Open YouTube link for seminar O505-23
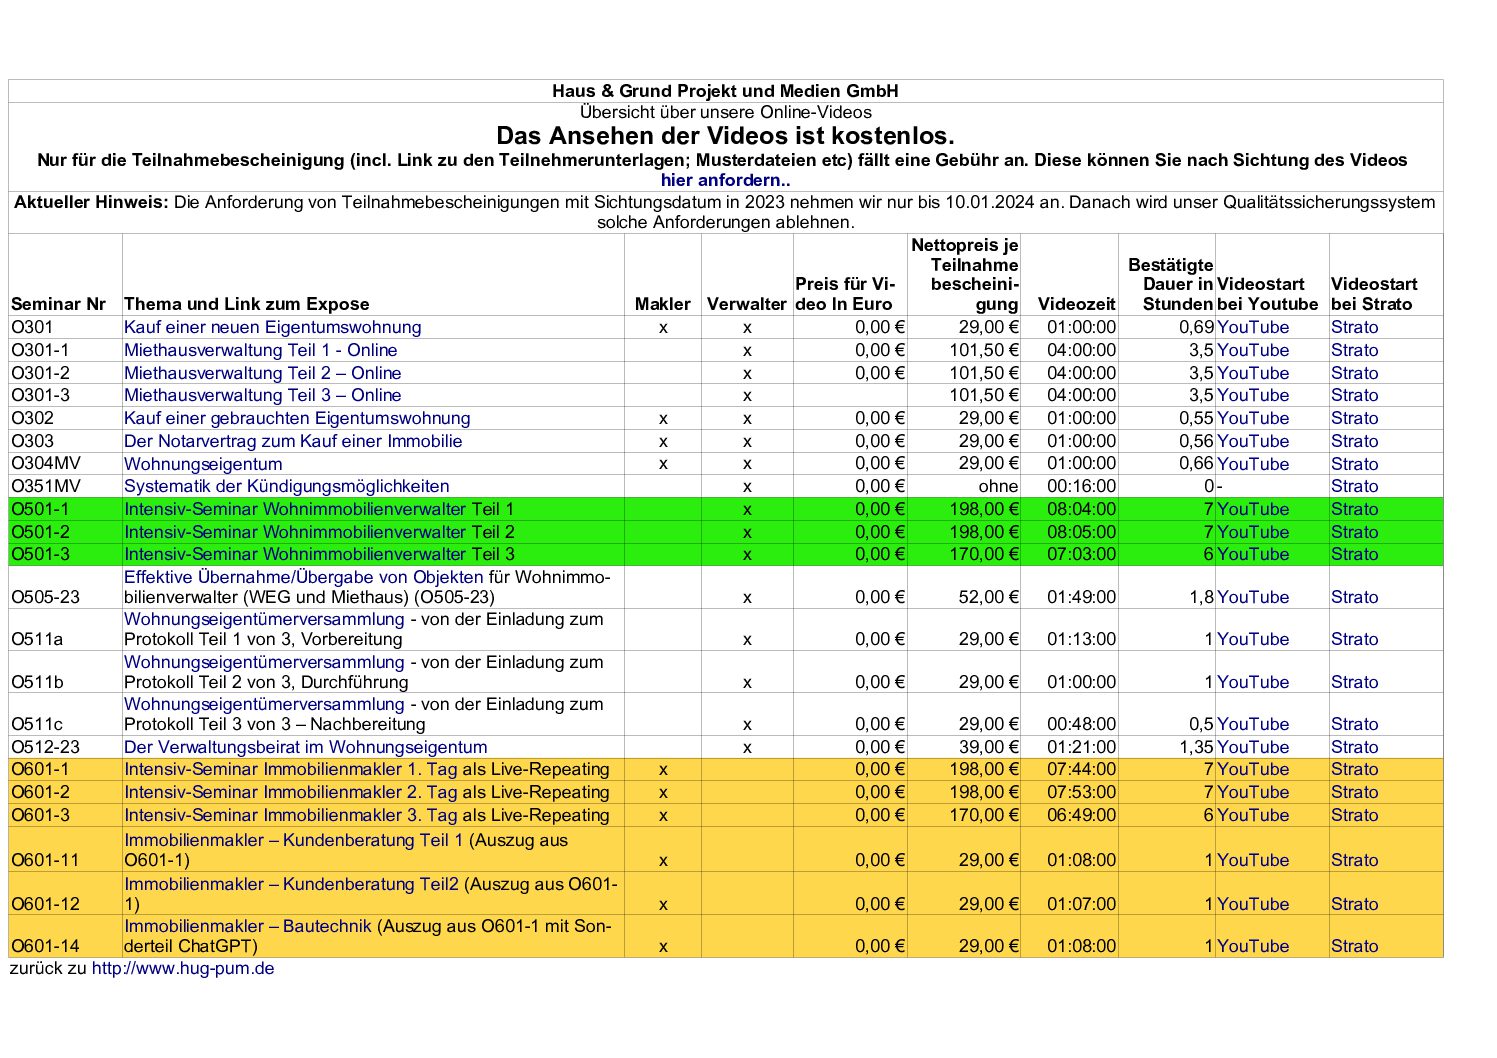The height and width of the screenshot is (1058, 1497). click(x=1253, y=597)
